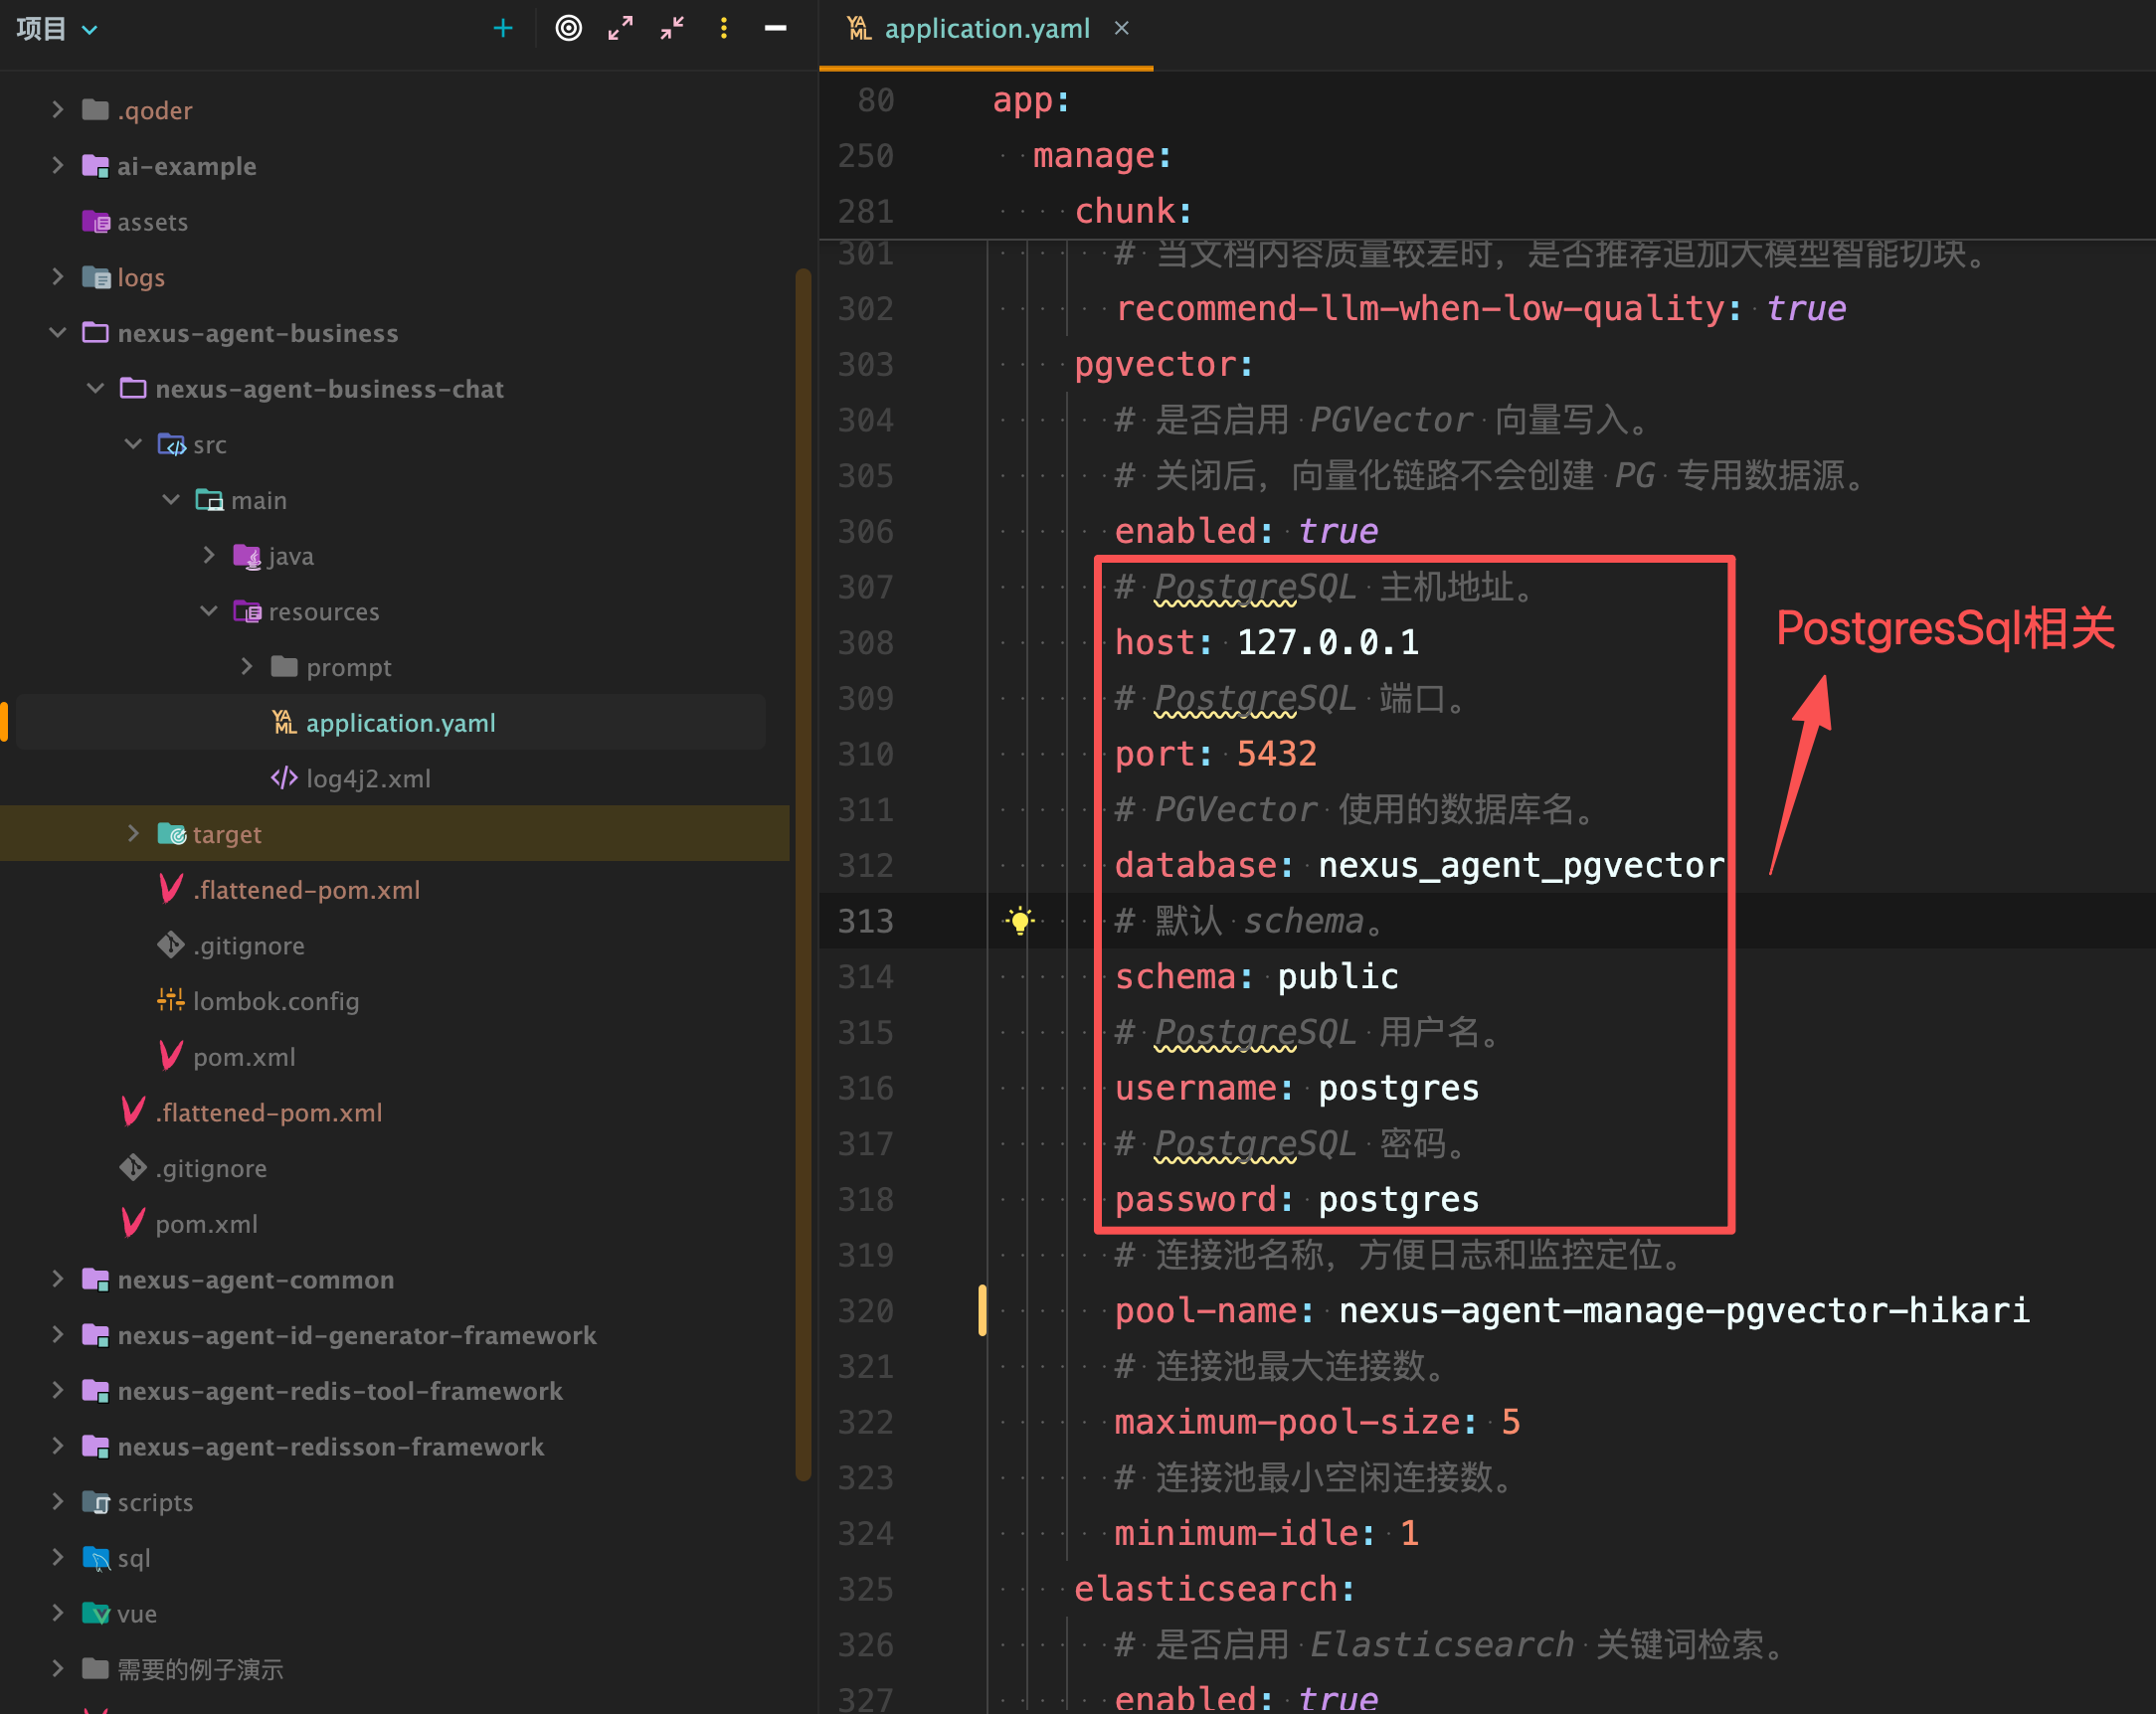Click database value nexus_agent_pgvector
The image size is (2156, 1714).
click(x=1520, y=865)
